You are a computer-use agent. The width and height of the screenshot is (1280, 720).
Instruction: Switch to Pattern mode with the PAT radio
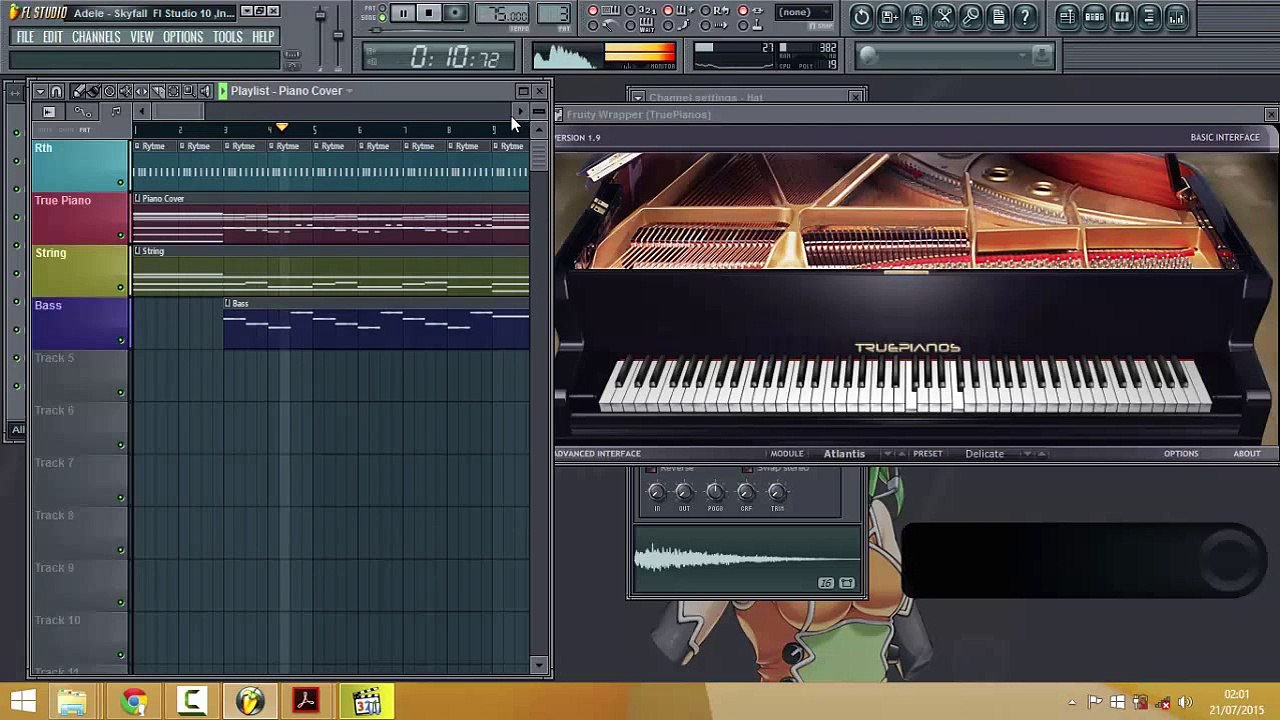(382, 7)
